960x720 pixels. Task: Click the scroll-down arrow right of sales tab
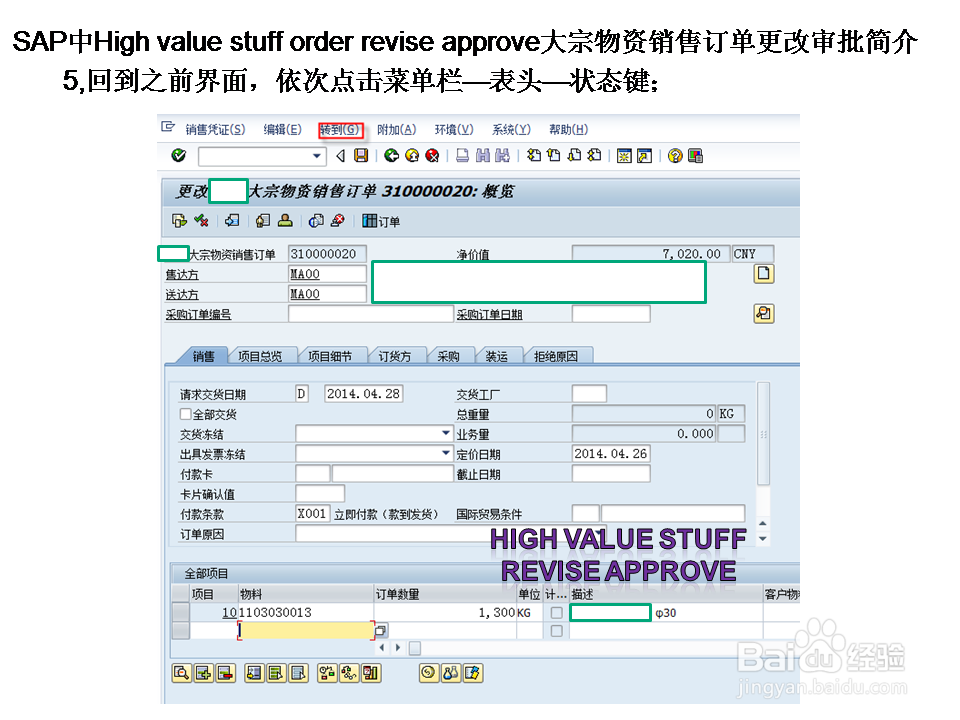(763, 539)
